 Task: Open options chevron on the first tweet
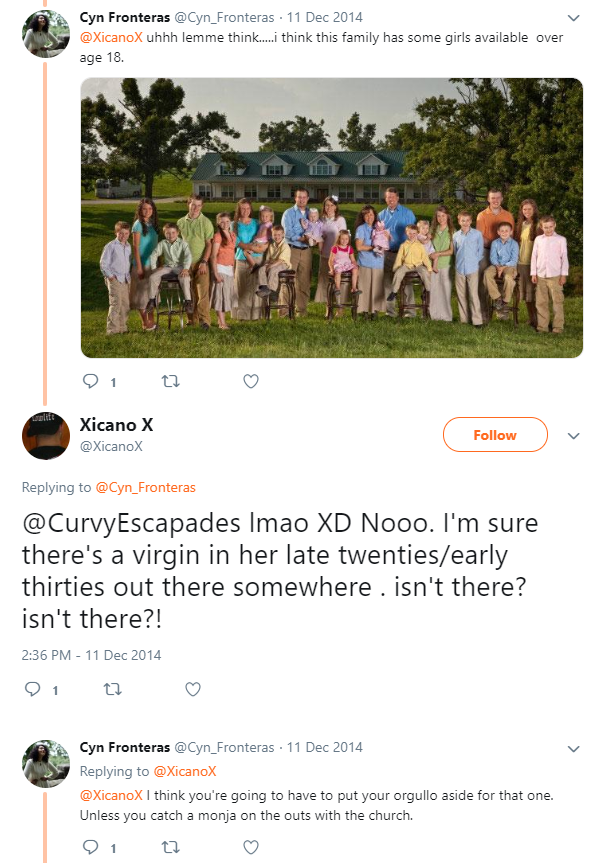tap(573, 18)
